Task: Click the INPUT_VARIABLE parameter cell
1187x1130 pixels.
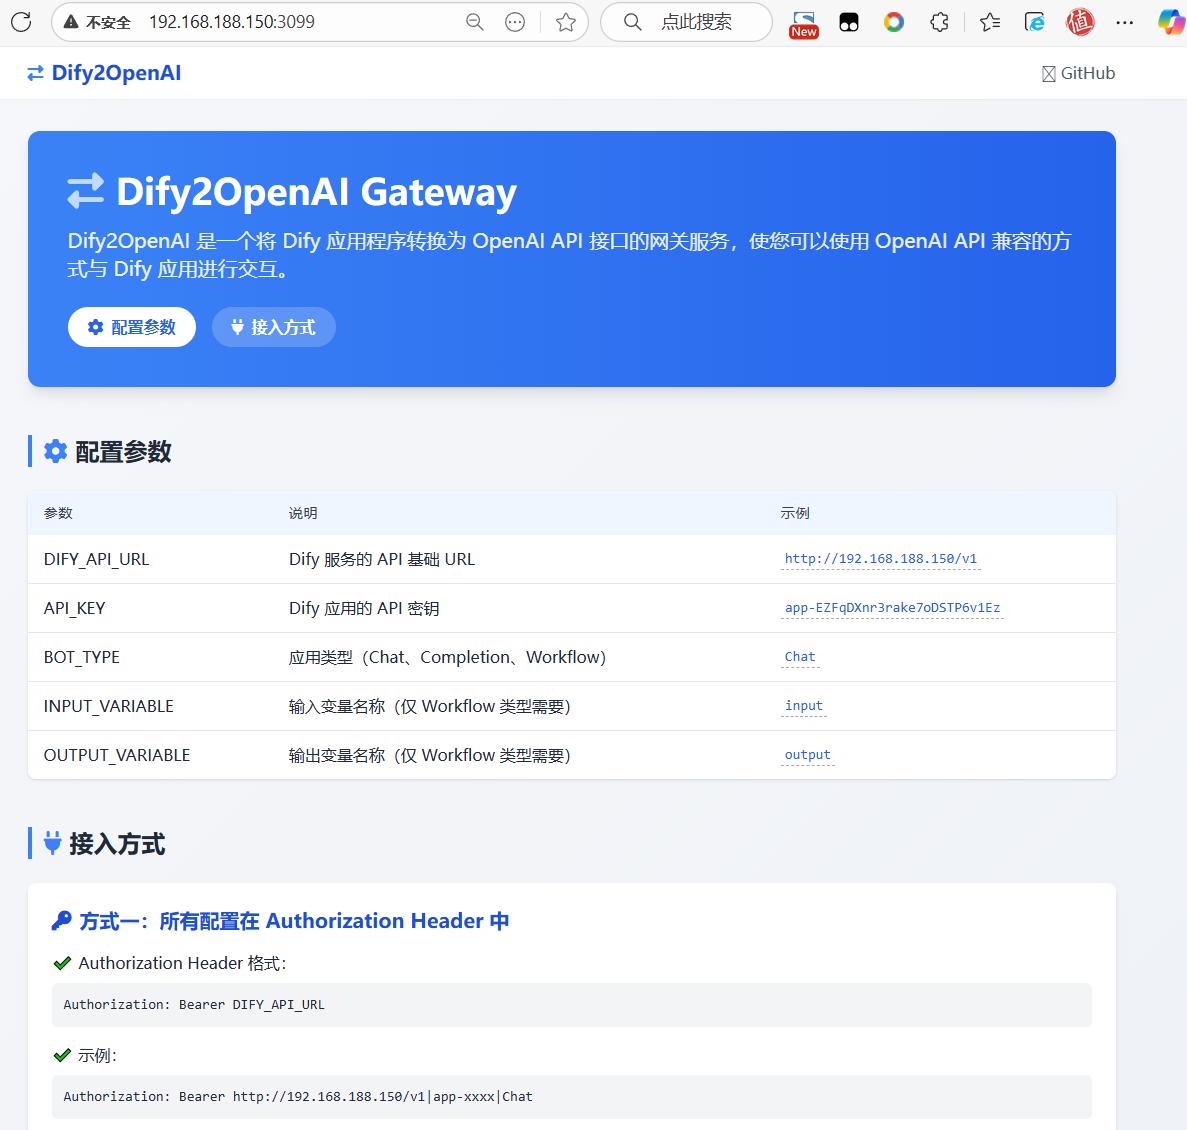Action: point(108,706)
